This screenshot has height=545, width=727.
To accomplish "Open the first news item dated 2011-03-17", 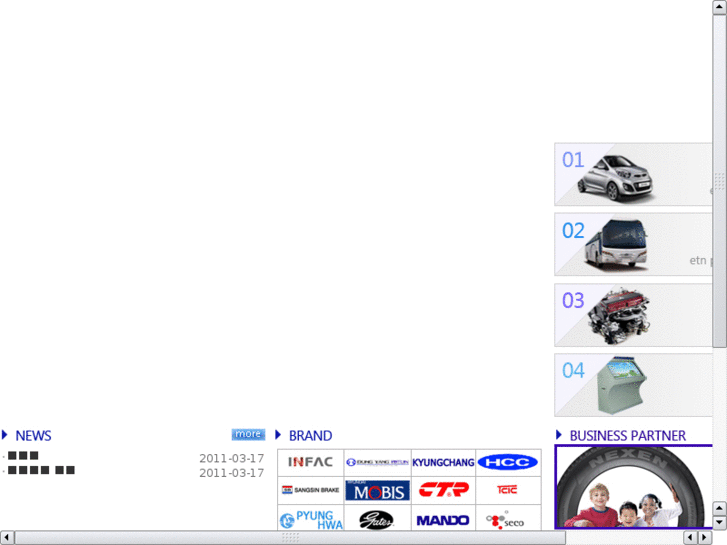I will coord(23,456).
